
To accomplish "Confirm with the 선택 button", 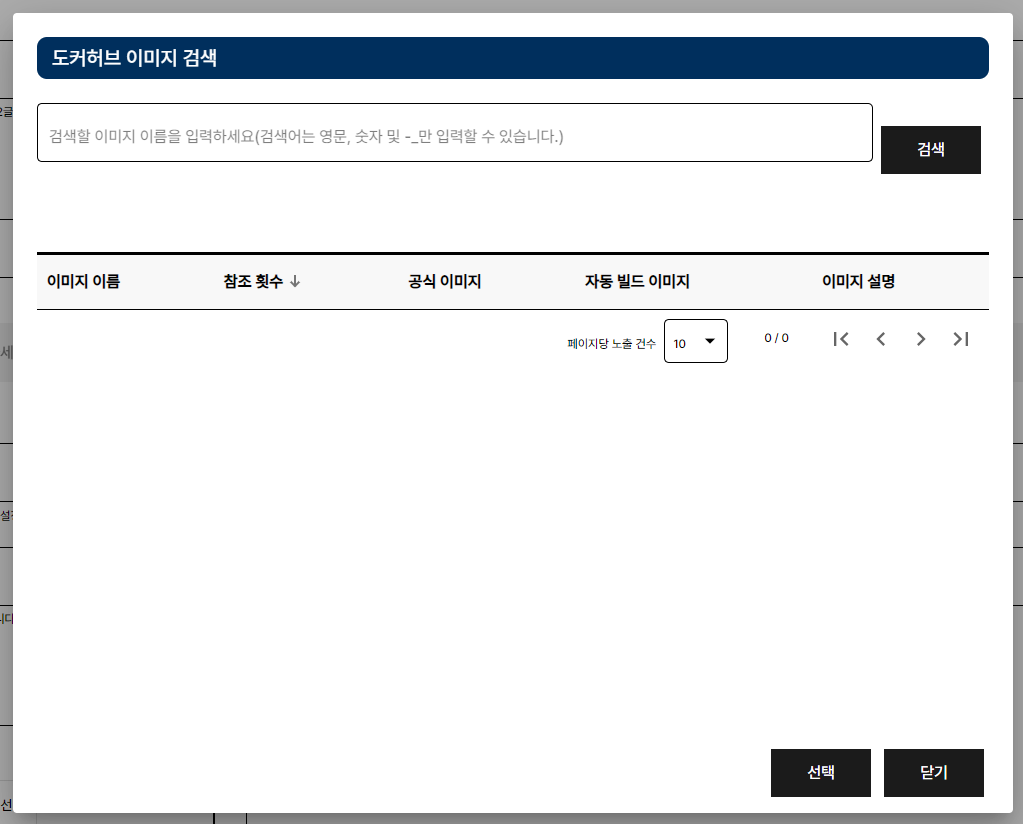I will [x=820, y=773].
